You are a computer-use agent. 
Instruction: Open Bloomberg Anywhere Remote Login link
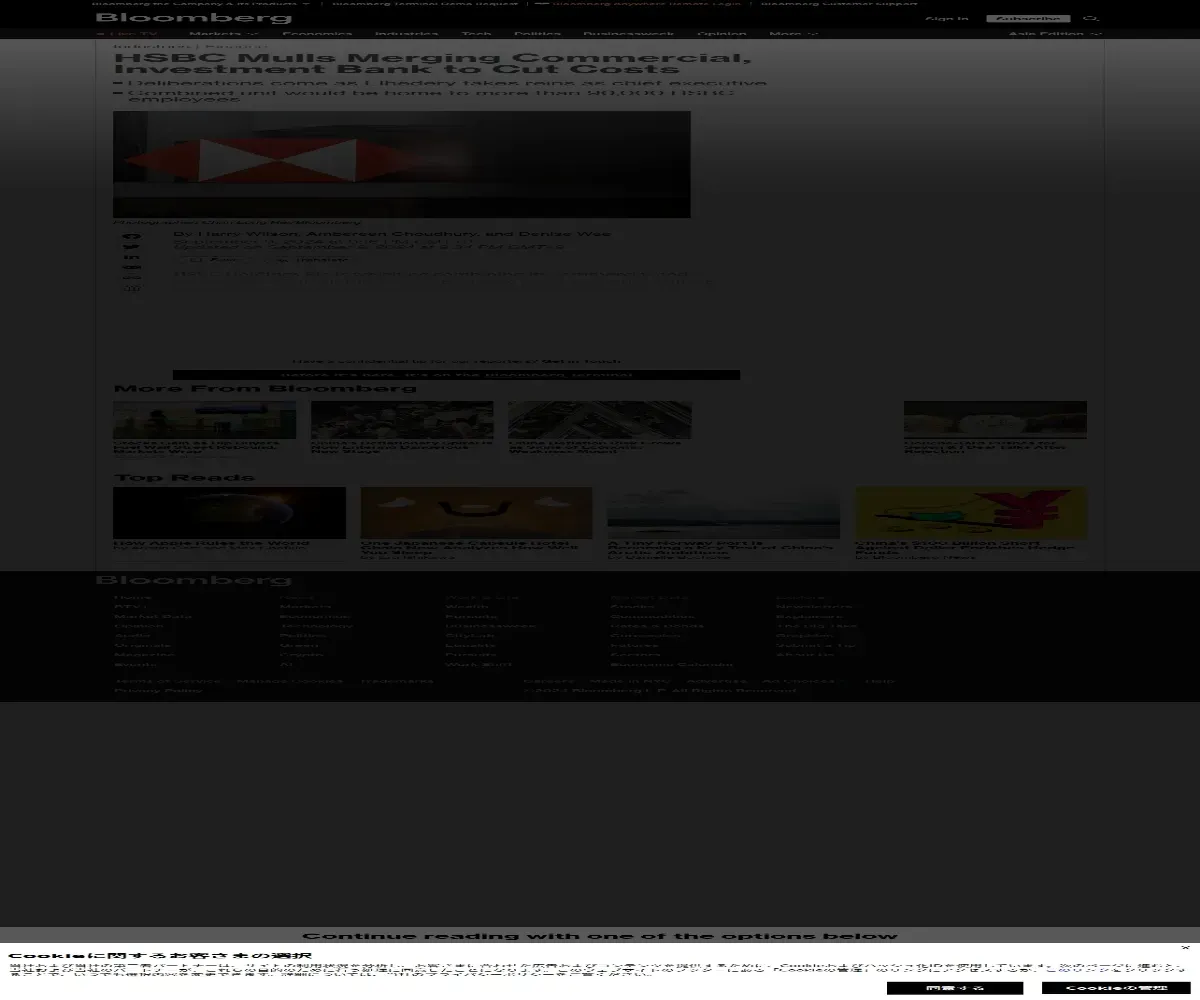639,3
